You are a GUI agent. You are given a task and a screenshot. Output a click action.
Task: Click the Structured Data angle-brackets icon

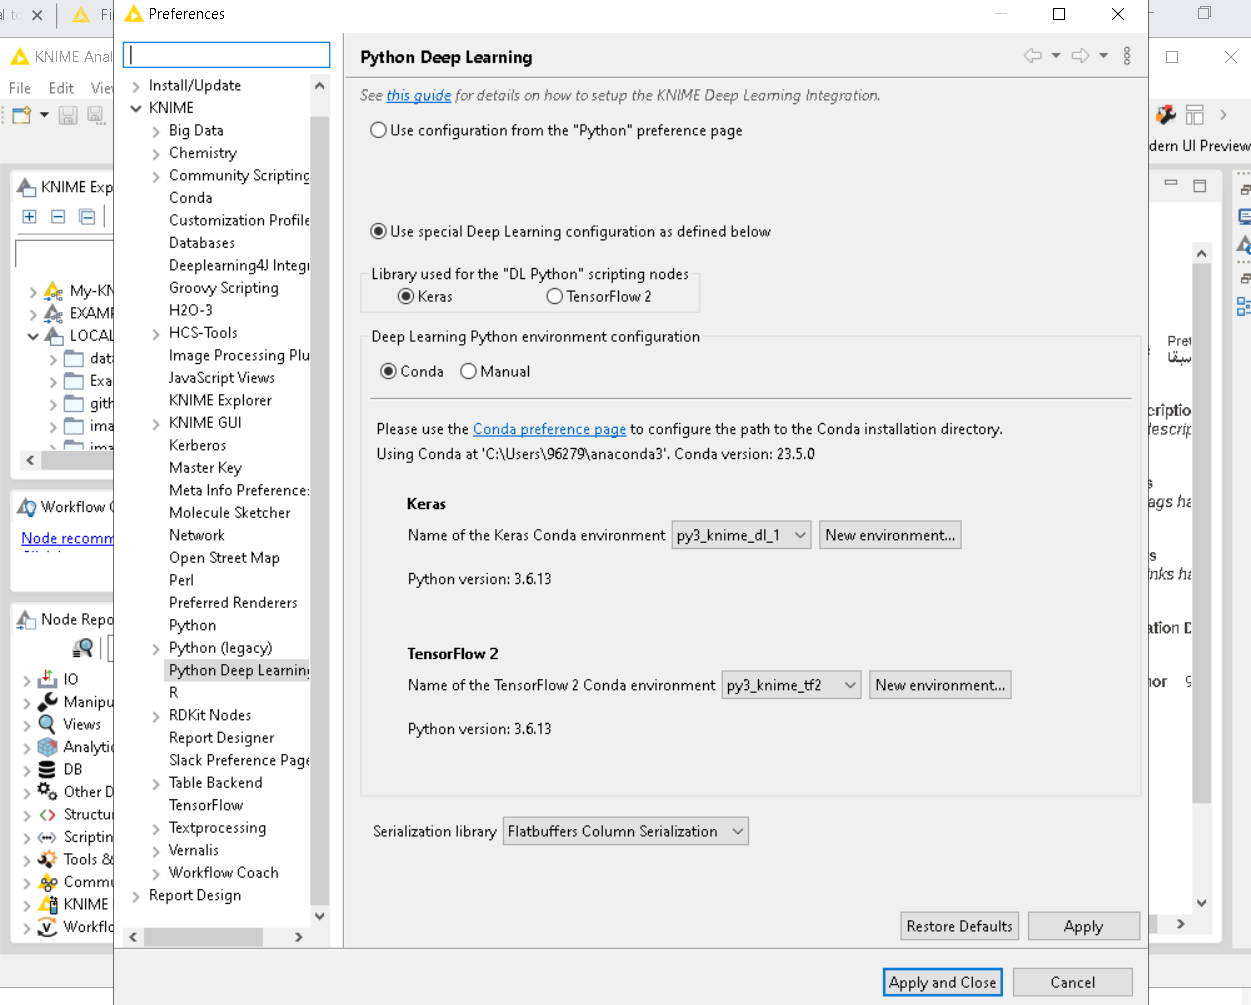pyautogui.click(x=47, y=814)
